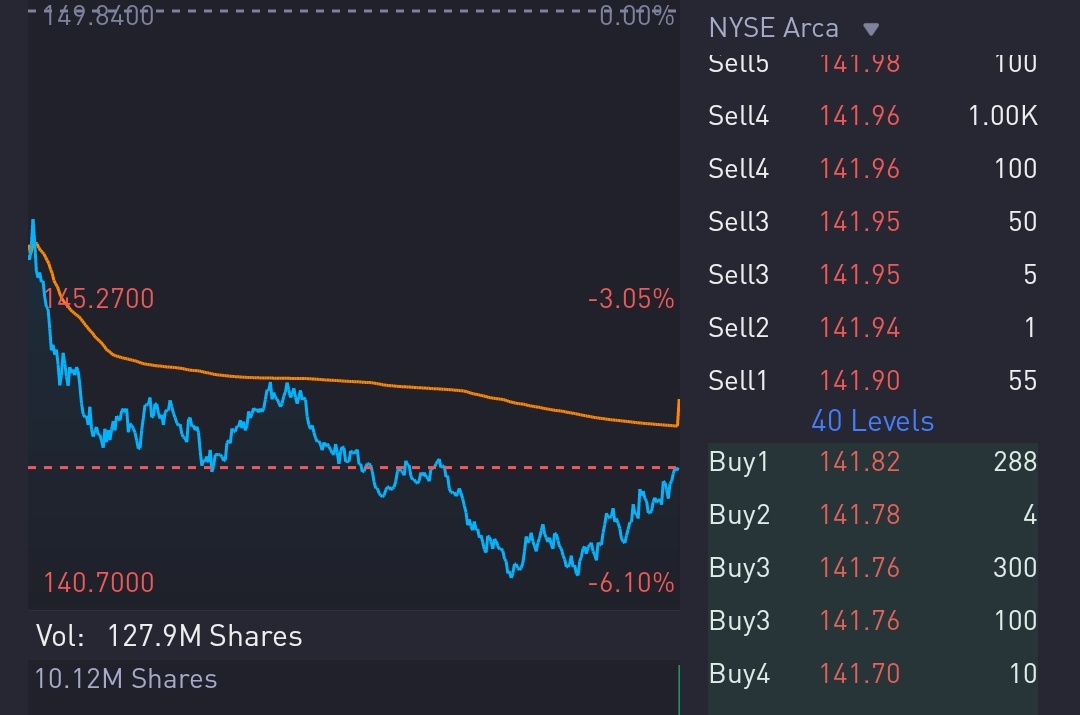Image resolution: width=1080 pixels, height=715 pixels.
Task: Pick the Buy3 row with 100 shares
Action: pos(872,620)
